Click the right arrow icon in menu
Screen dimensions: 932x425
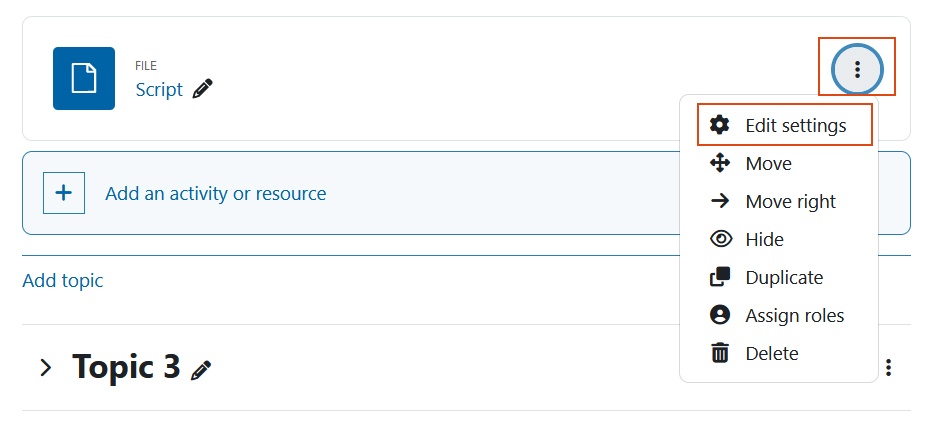[x=720, y=202]
